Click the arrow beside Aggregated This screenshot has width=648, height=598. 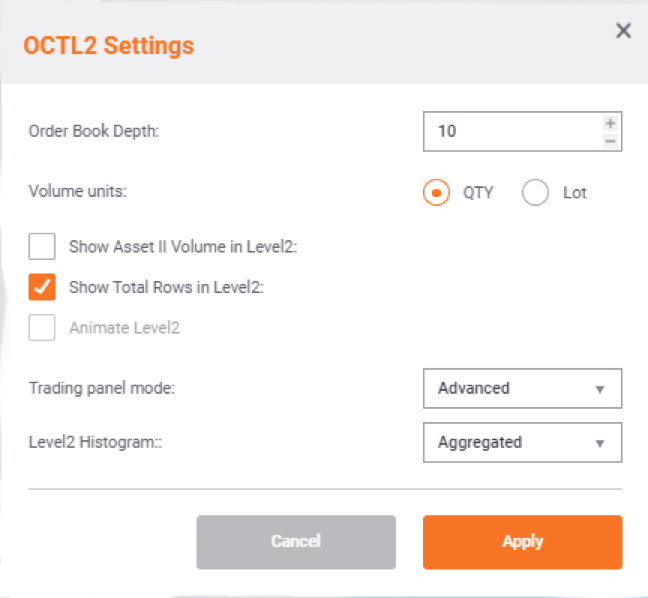click(600, 443)
